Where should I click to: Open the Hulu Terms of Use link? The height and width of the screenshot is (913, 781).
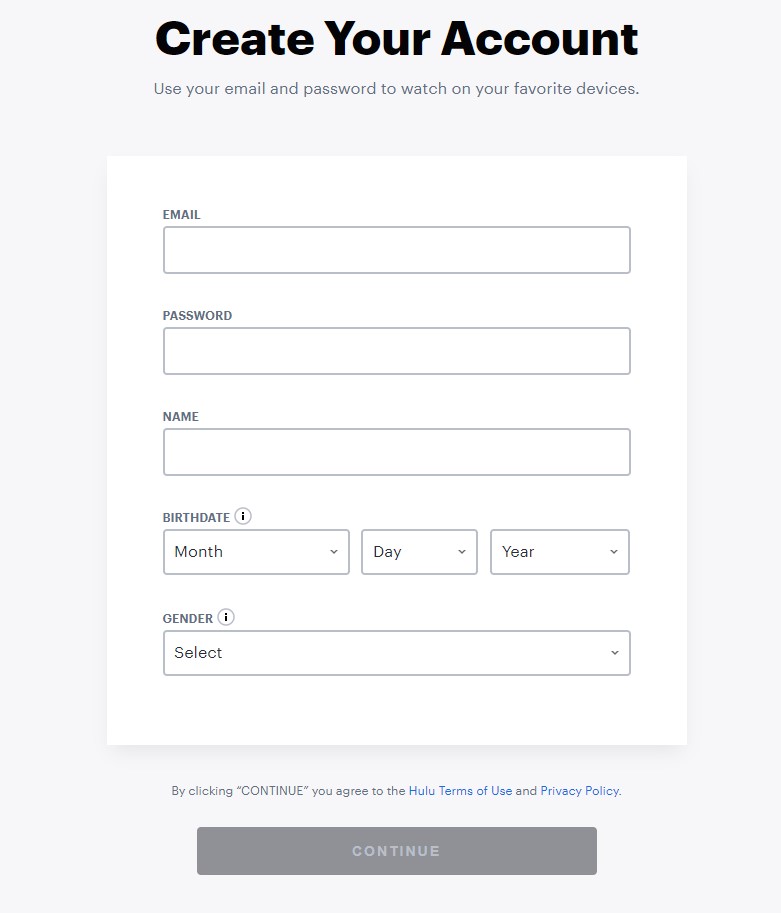(460, 791)
